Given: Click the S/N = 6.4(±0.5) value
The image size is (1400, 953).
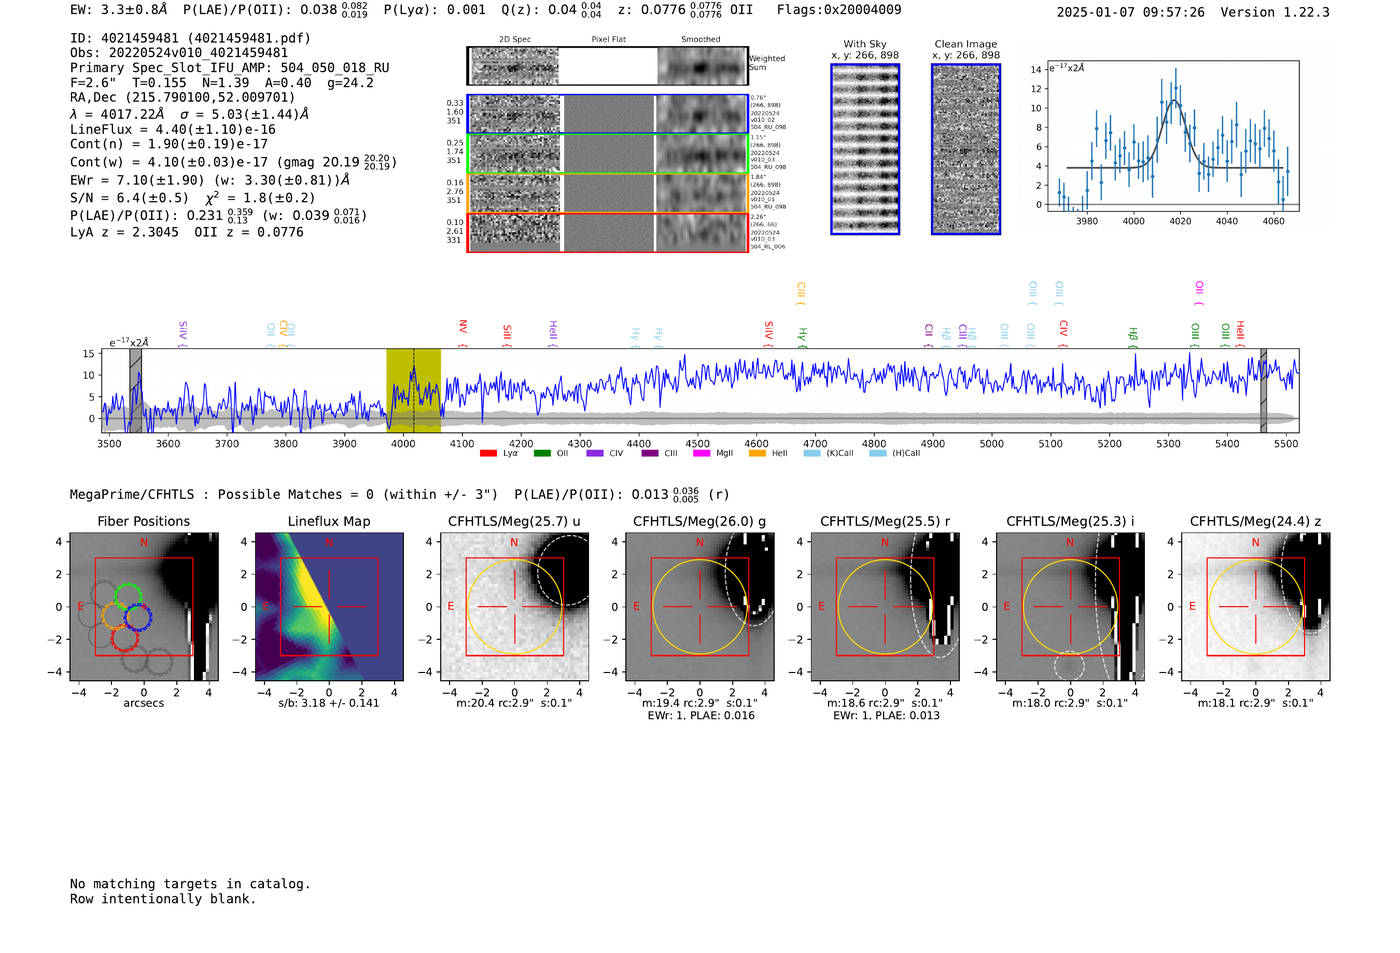Looking at the screenshot, I should coord(129,198).
